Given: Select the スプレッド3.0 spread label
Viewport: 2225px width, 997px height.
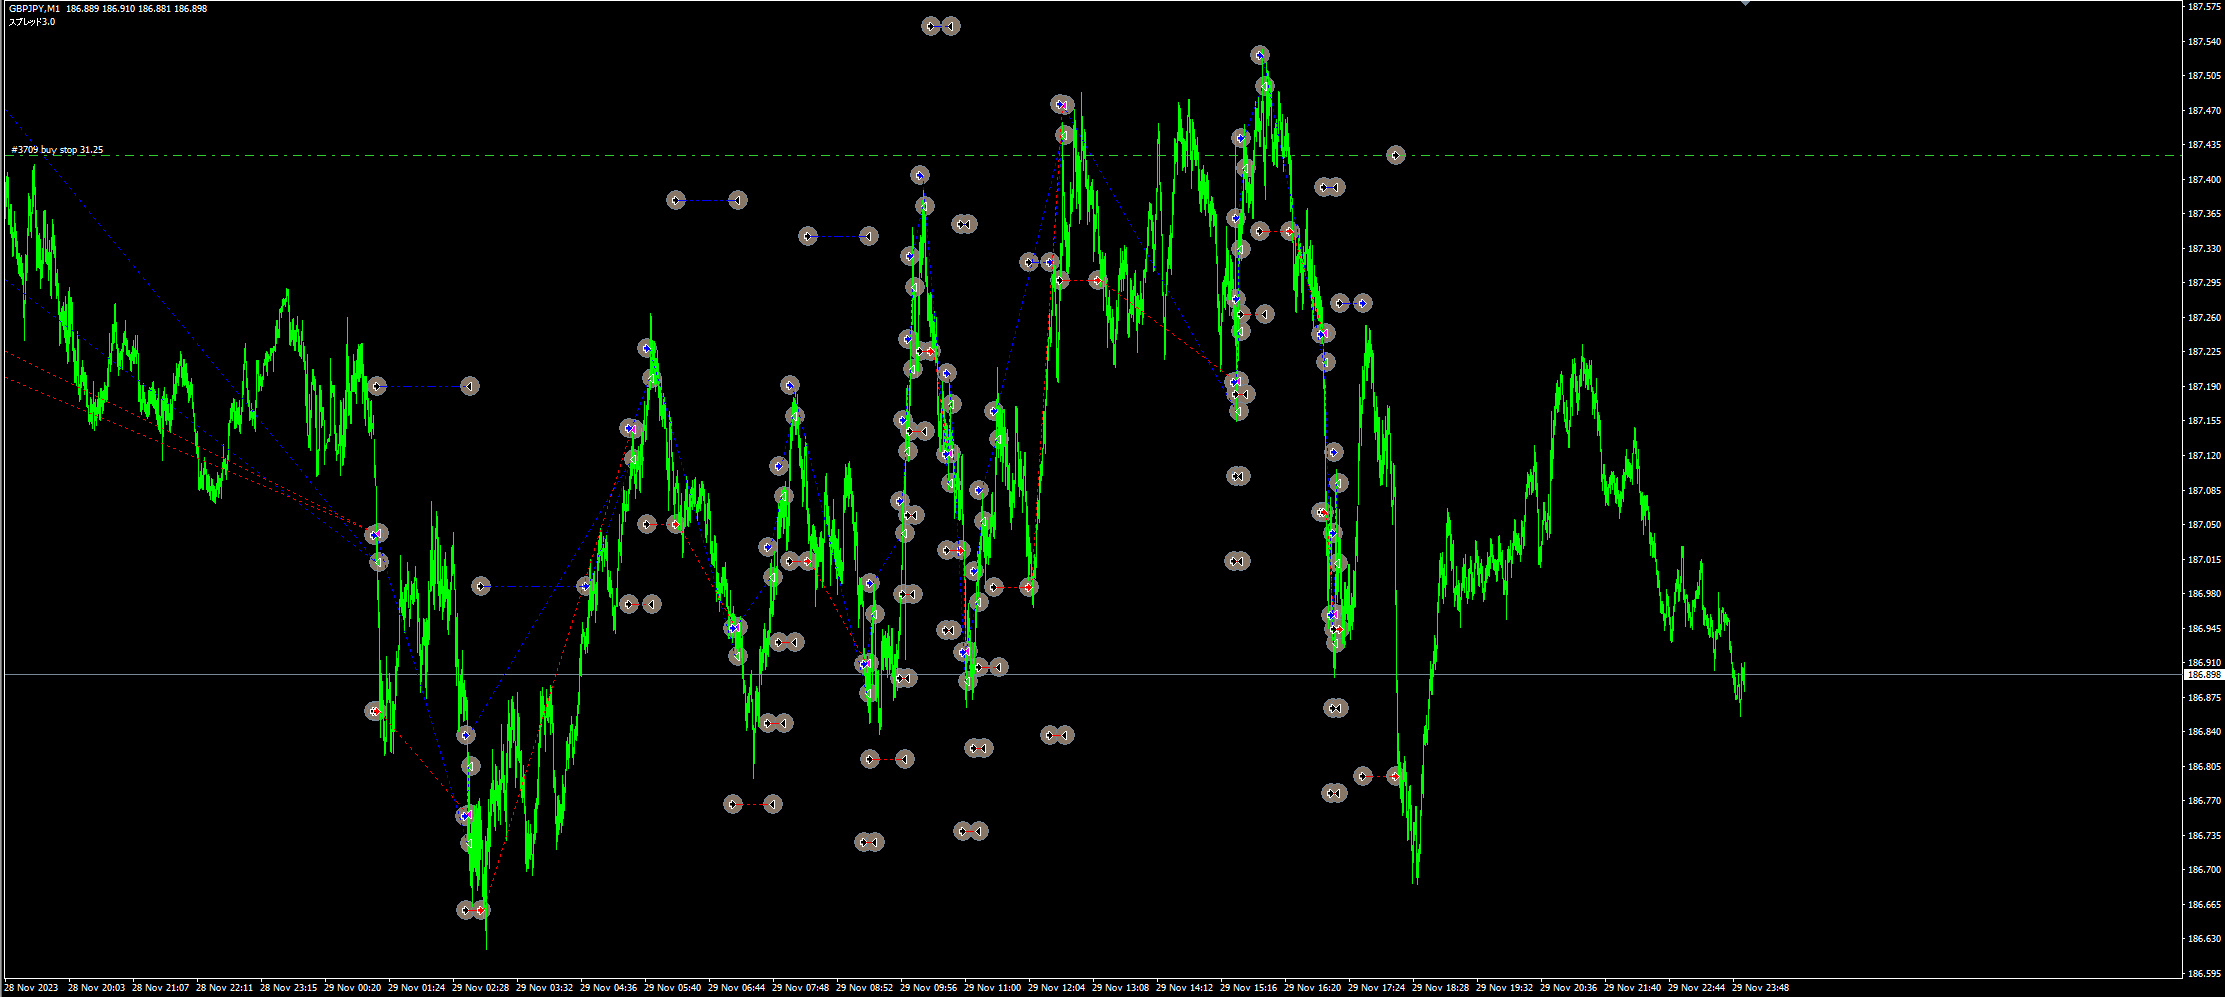Looking at the screenshot, I should pos(32,22).
